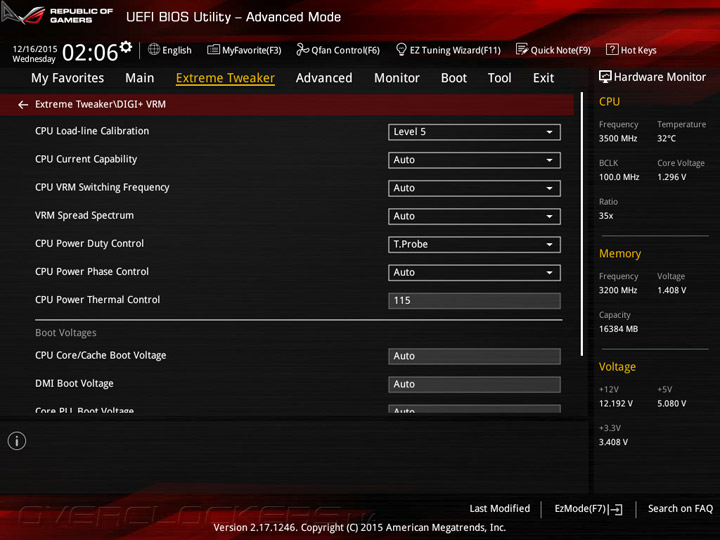This screenshot has height=540, width=720.
Task: Open the MyFavorite(F3) label
Action: tap(252, 50)
